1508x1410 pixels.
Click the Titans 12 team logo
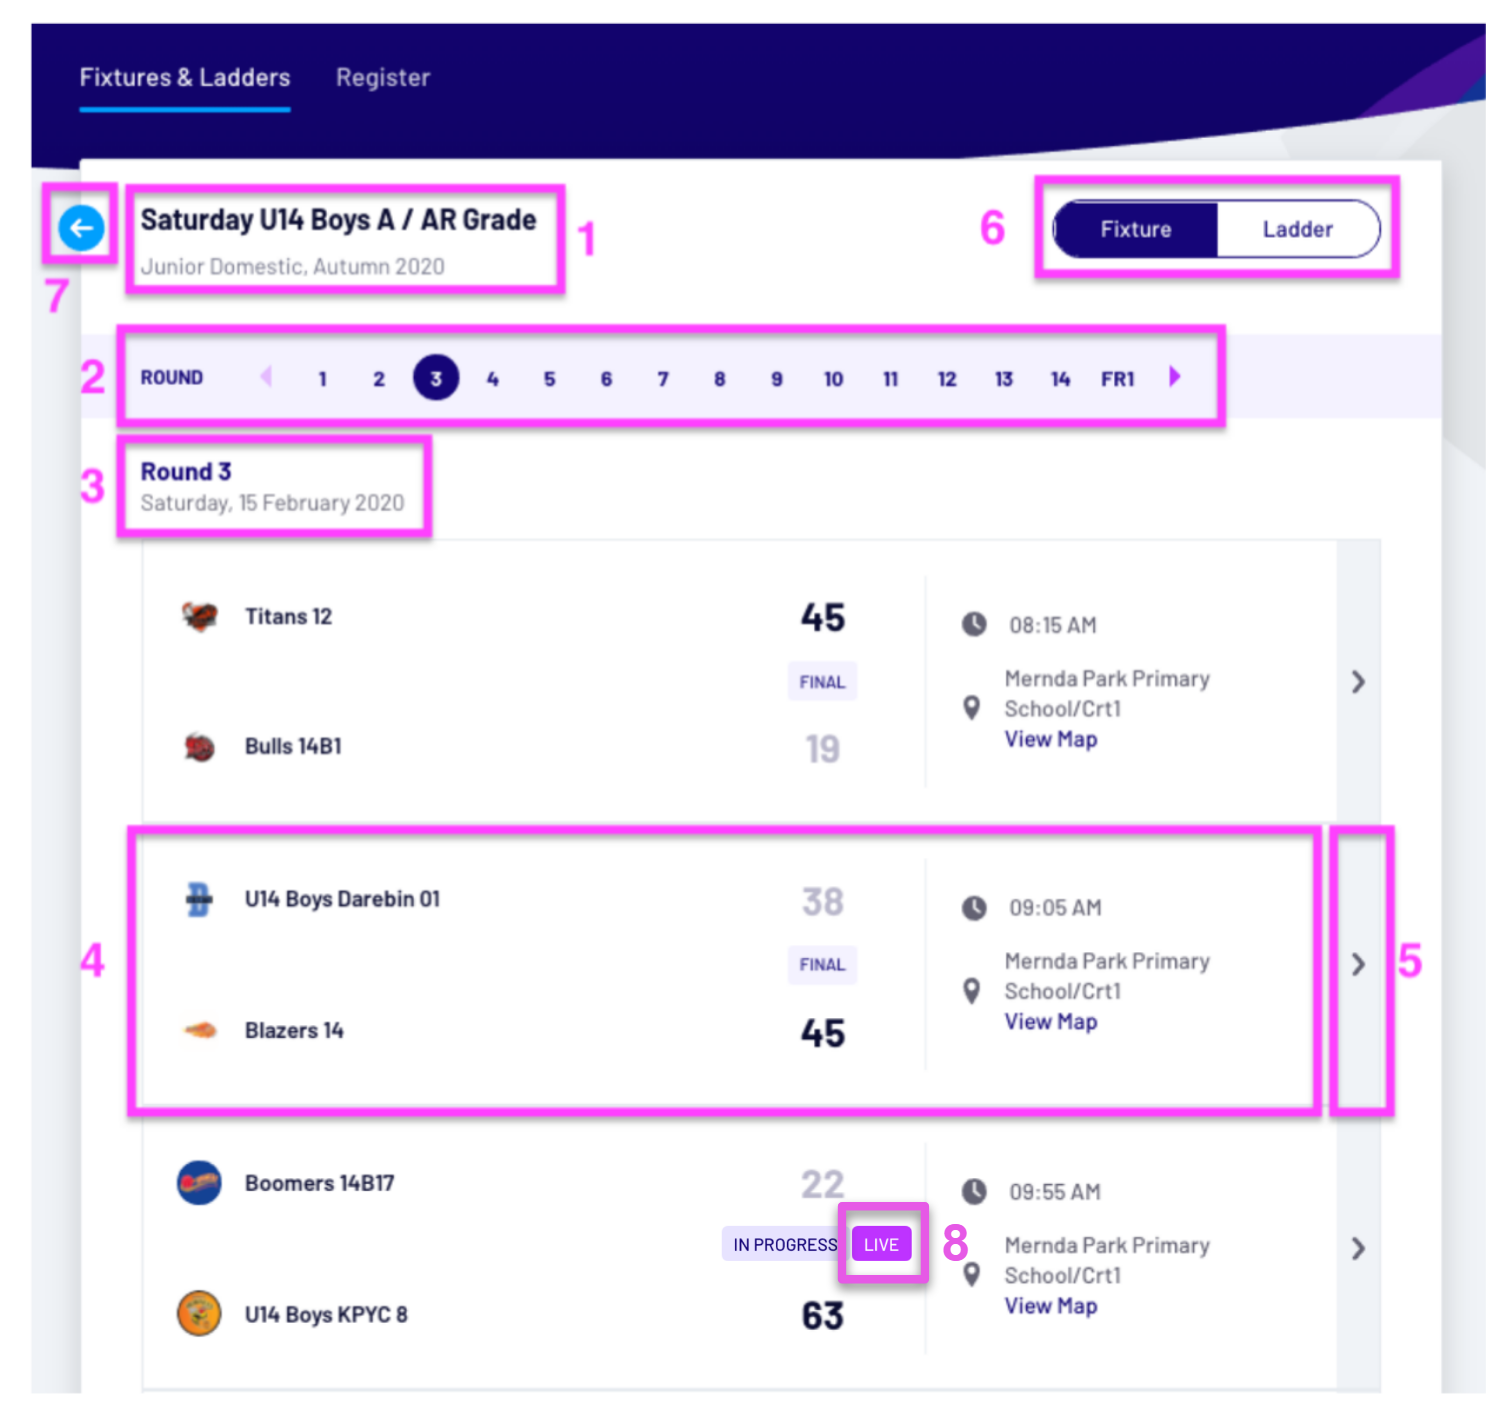click(x=199, y=616)
